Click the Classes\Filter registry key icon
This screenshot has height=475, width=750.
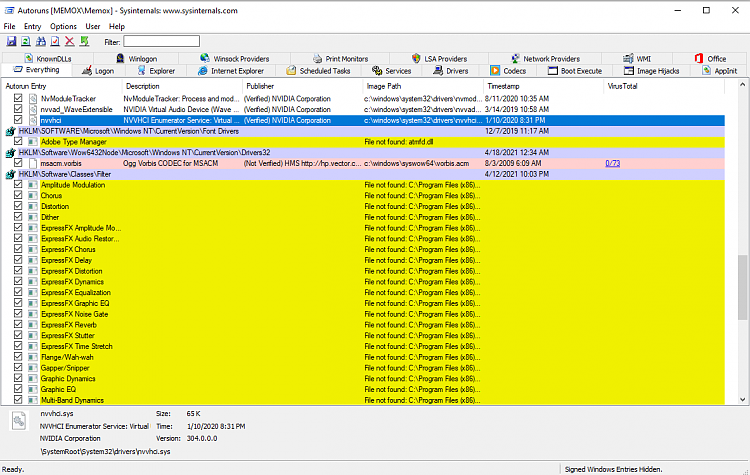click(11, 174)
